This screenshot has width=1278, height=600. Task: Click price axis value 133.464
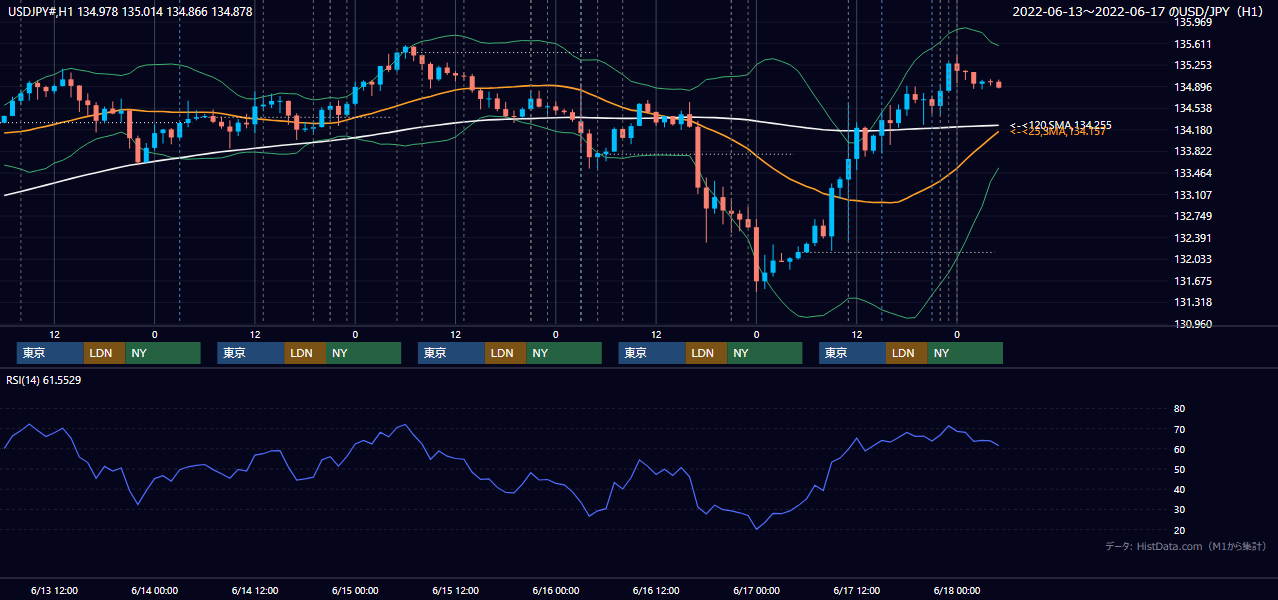coord(1194,173)
